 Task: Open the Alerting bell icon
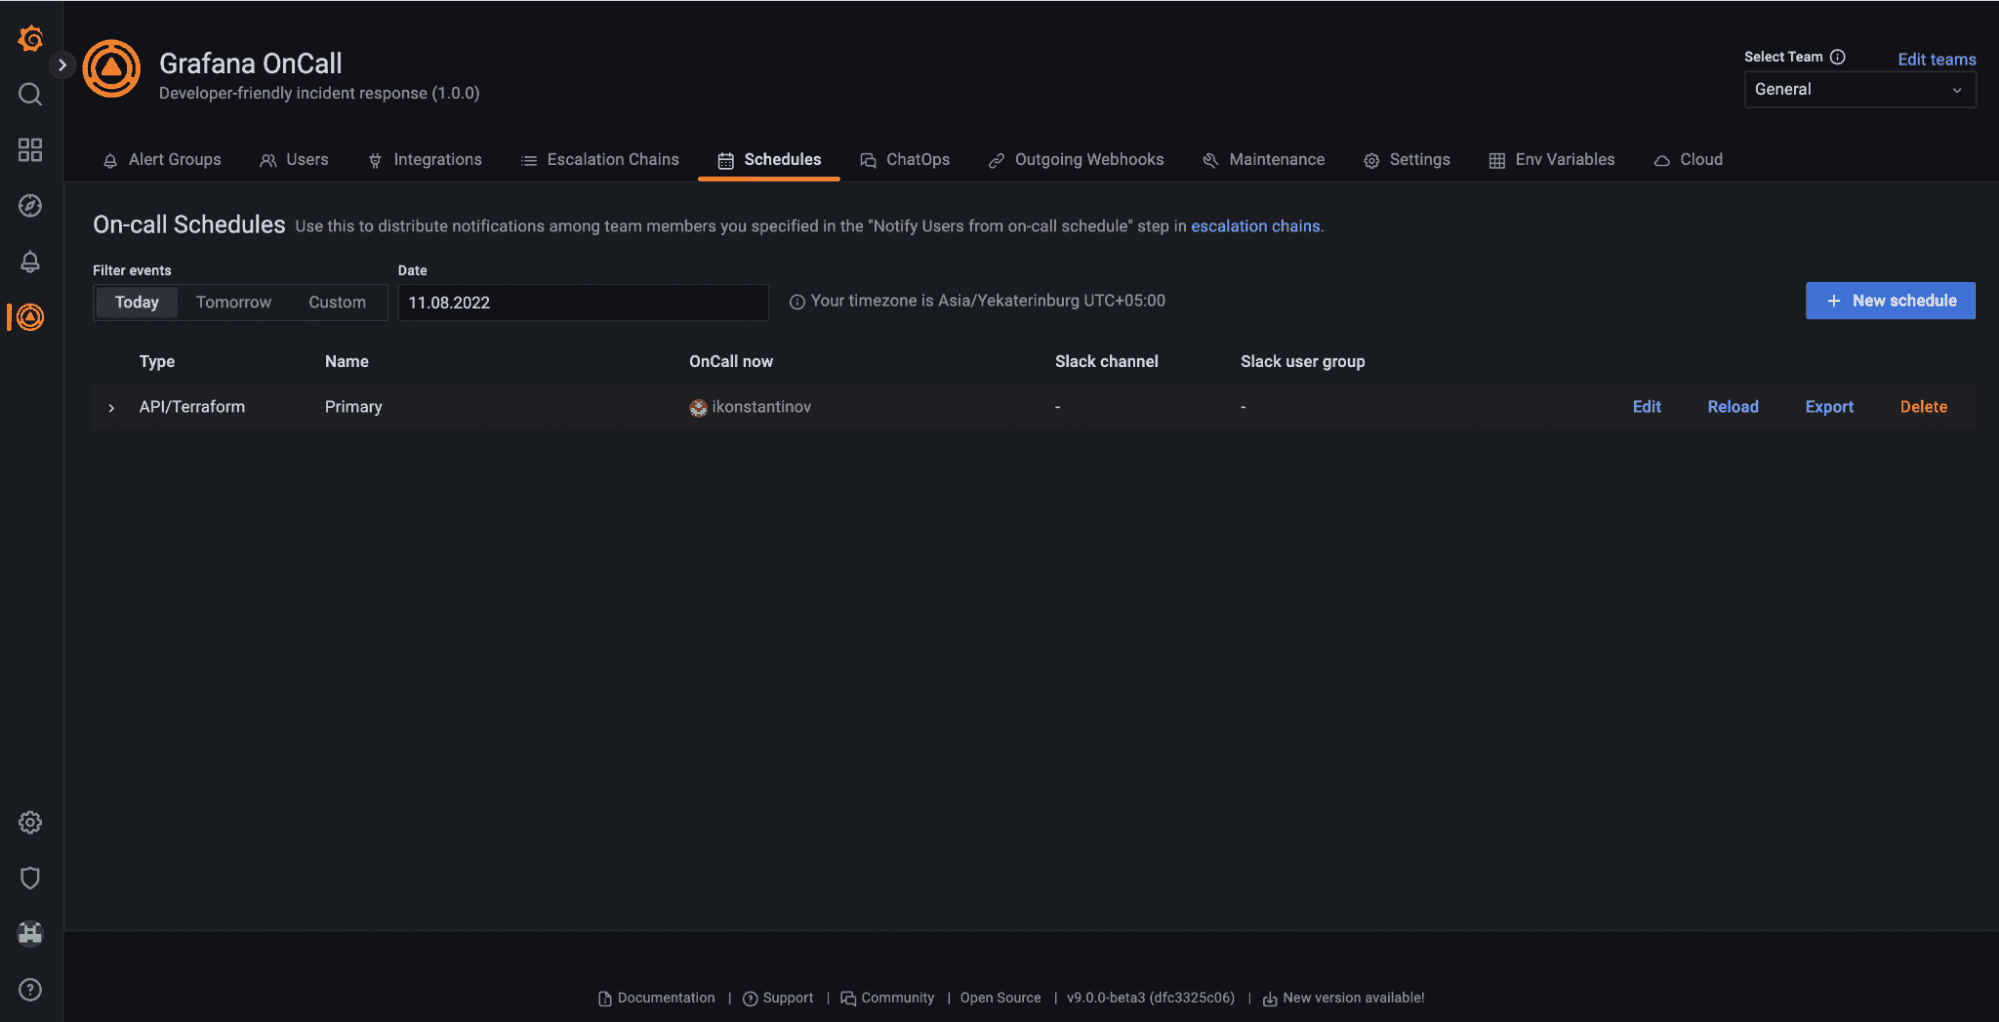29,261
